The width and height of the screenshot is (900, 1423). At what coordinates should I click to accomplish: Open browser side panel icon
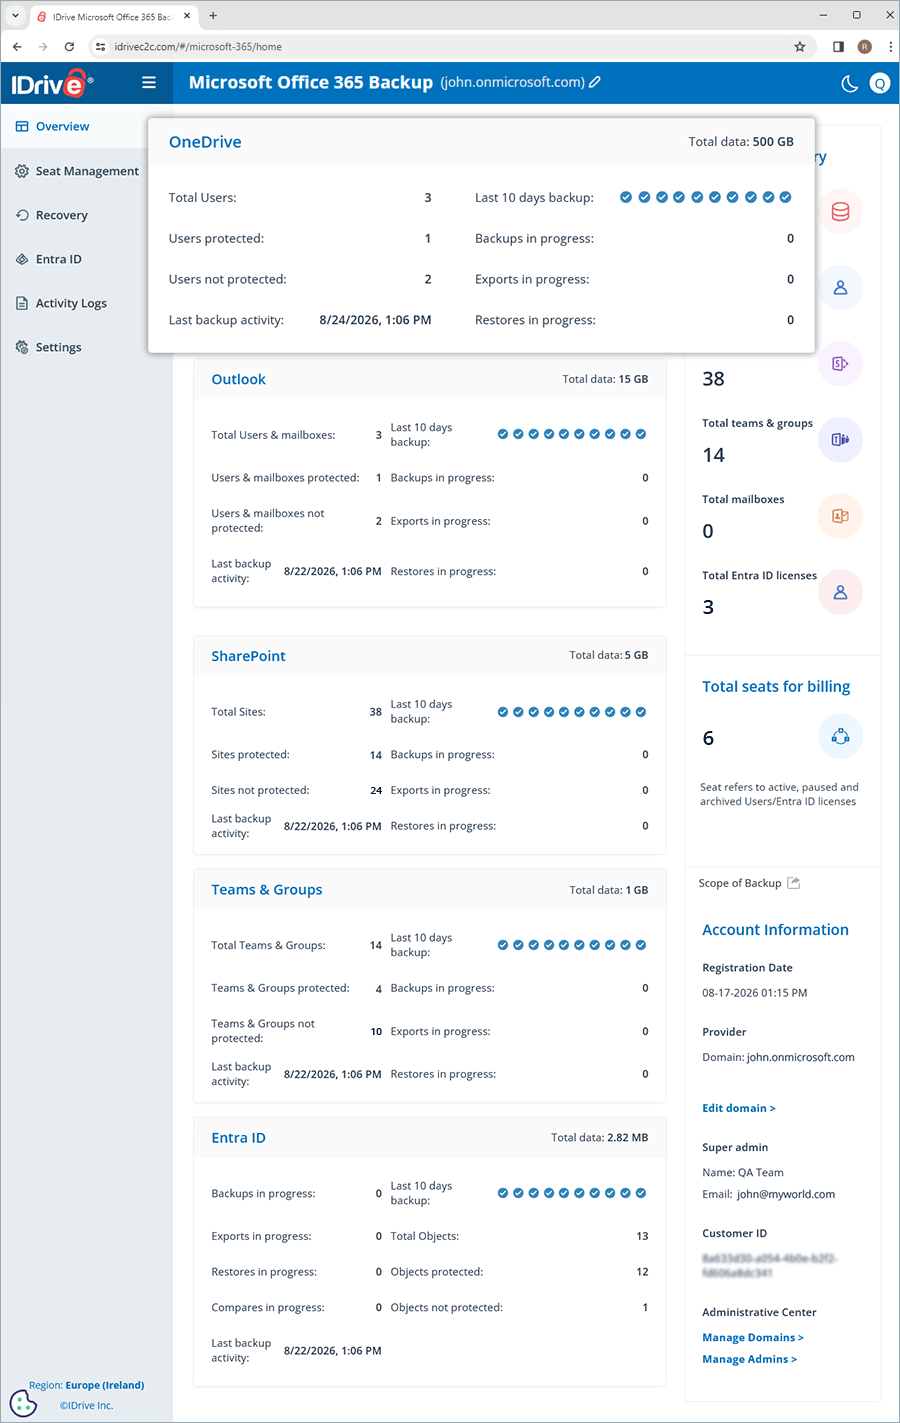(x=838, y=46)
